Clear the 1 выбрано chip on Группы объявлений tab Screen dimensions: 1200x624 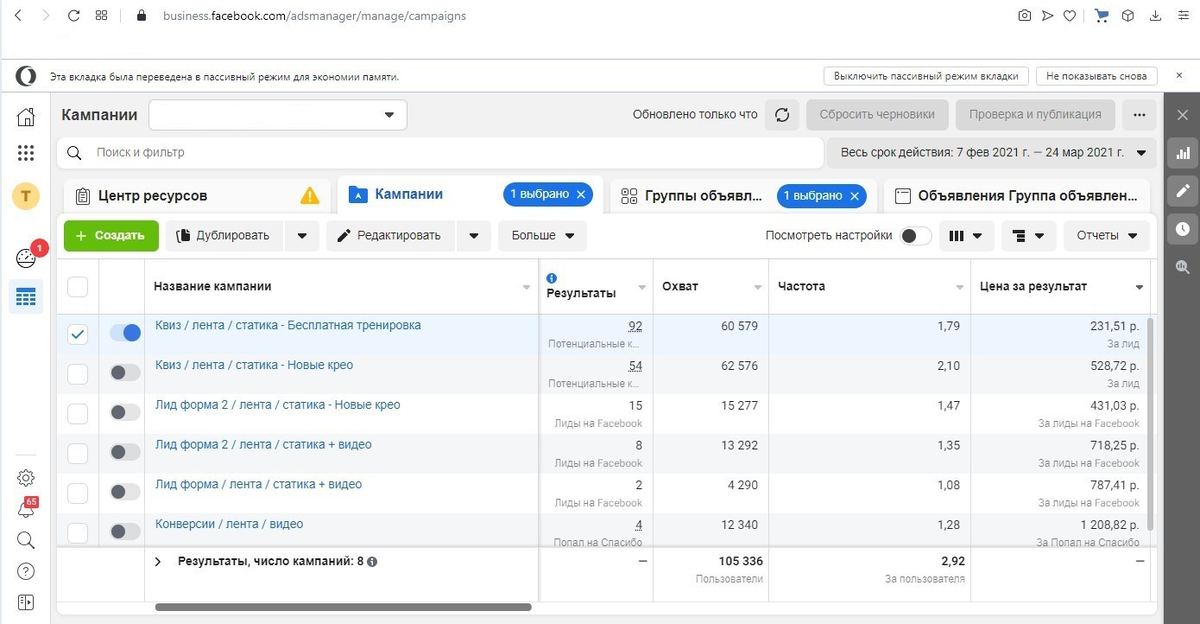[x=855, y=196]
